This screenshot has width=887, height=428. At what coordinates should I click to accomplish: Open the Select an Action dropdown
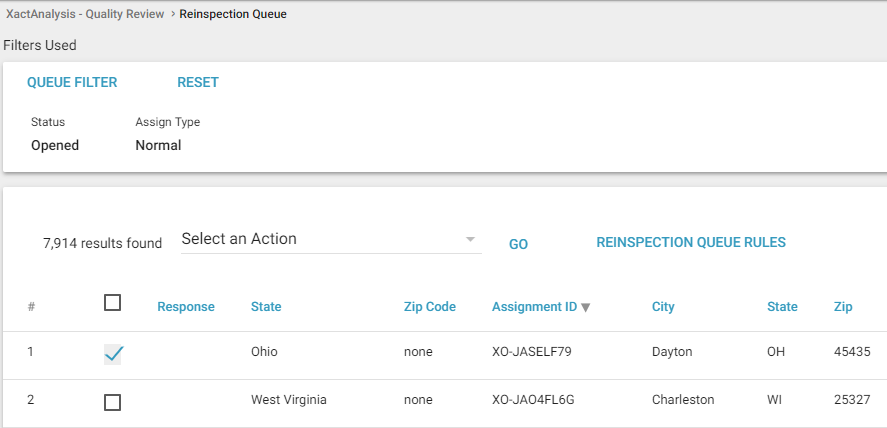coord(320,240)
